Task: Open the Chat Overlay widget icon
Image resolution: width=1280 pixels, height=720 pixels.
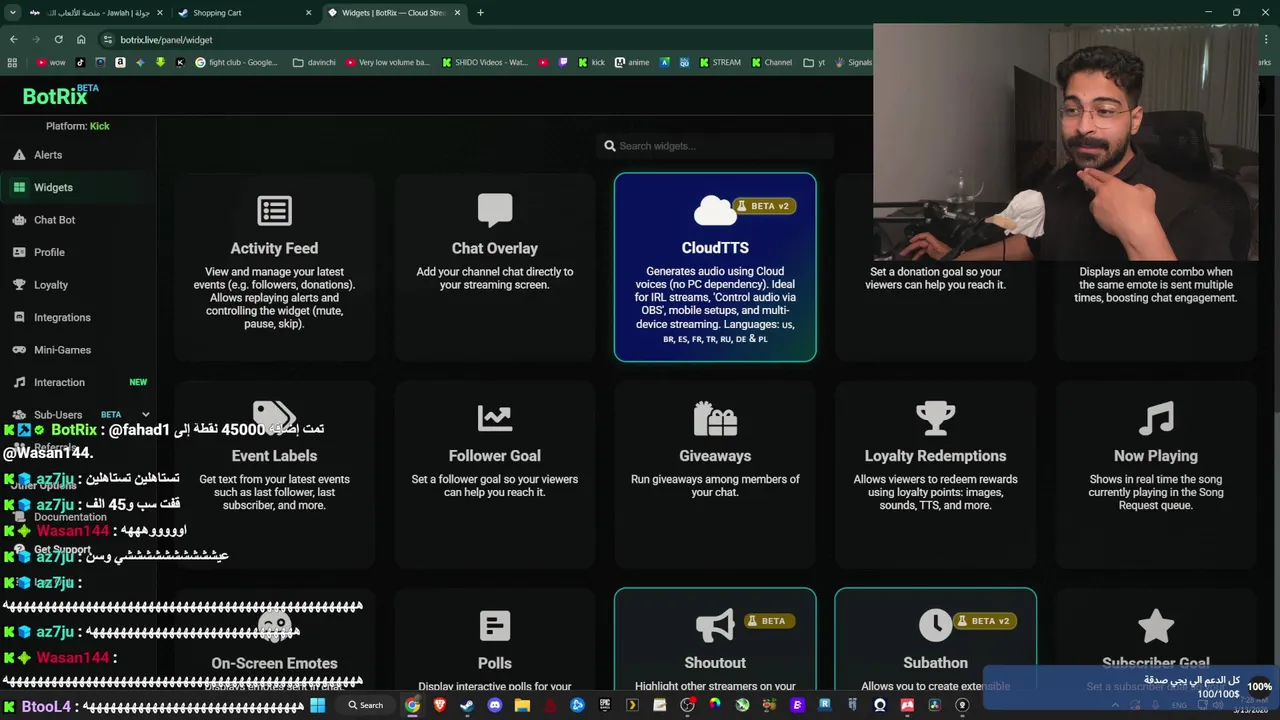Action: (495, 210)
